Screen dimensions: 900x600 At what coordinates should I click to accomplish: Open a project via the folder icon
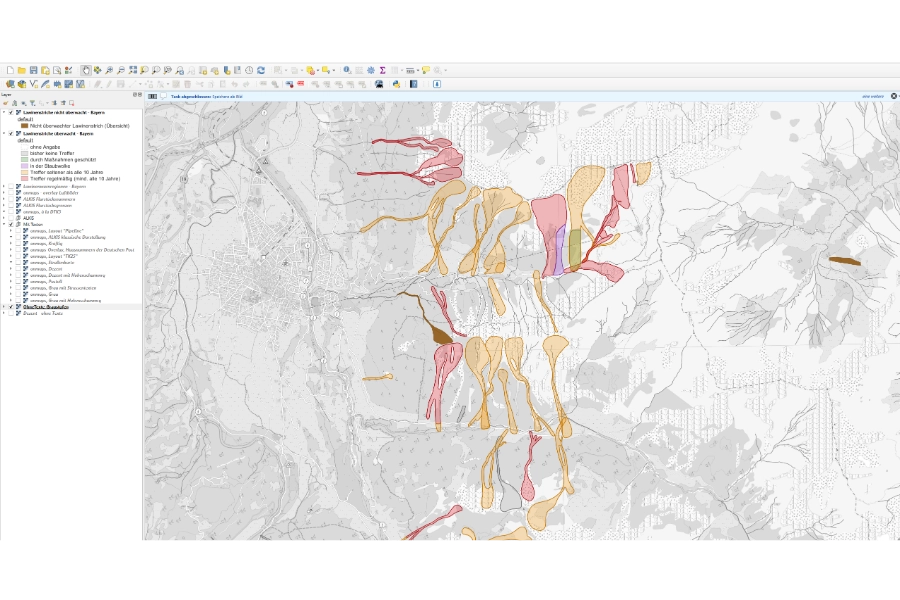pos(22,70)
